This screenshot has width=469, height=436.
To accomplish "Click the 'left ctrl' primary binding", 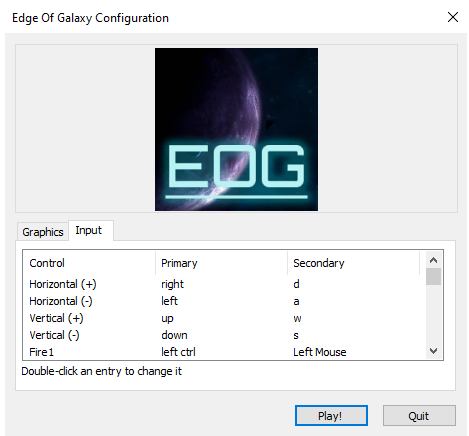I will tap(178, 352).
